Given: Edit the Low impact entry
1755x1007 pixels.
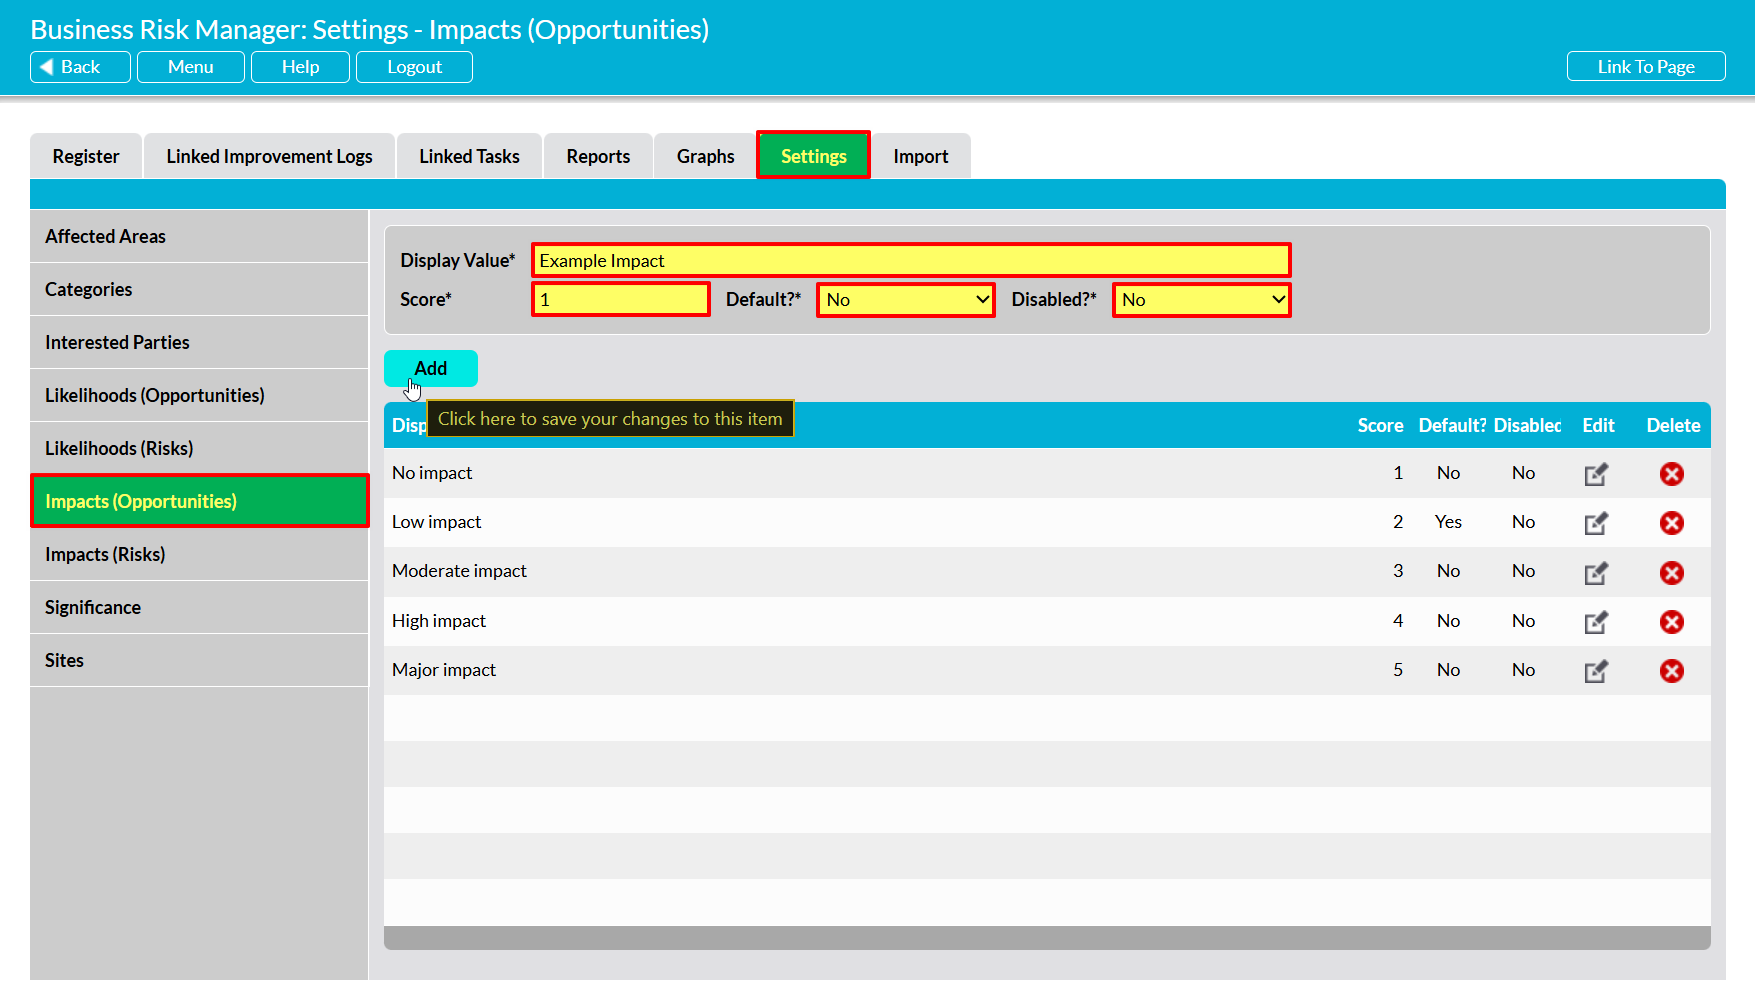Looking at the screenshot, I should [x=1596, y=523].
